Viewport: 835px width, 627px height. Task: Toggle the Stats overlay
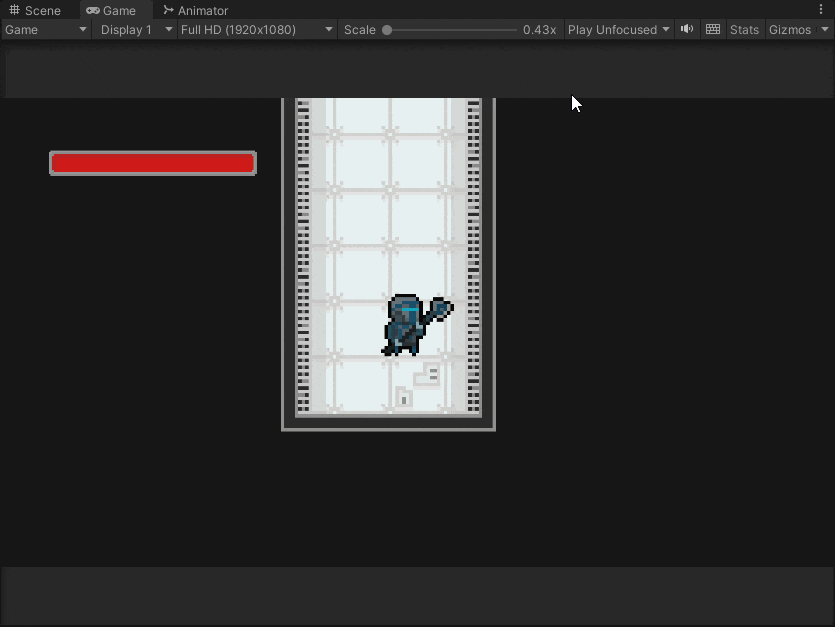(x=744, y=30)
